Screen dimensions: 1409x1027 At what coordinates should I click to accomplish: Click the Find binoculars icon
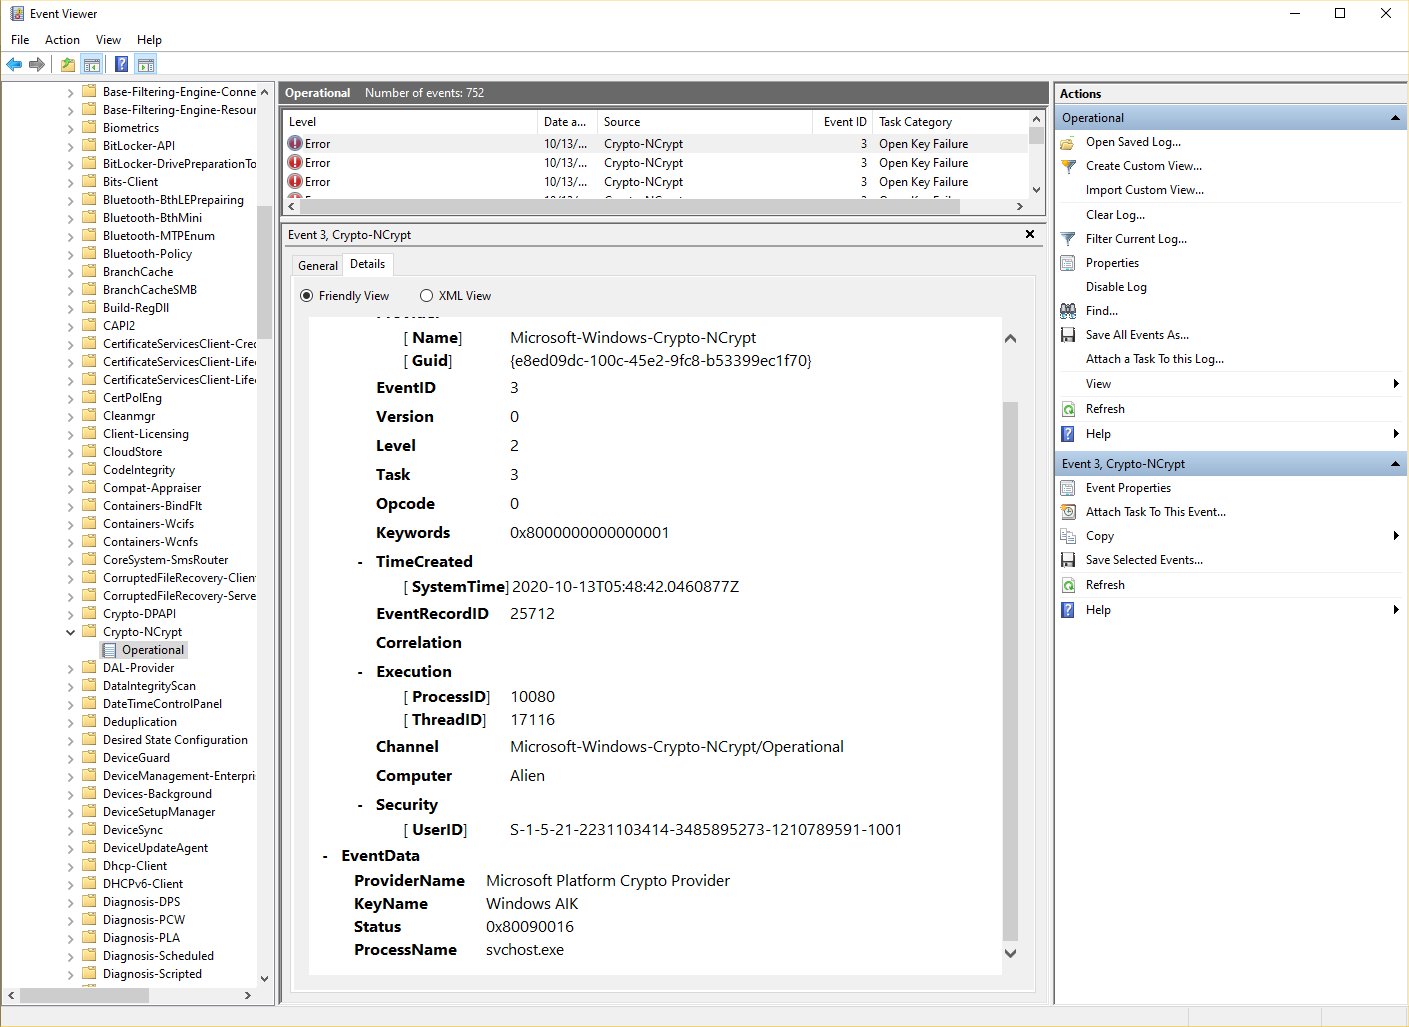tap(1067, 311)
